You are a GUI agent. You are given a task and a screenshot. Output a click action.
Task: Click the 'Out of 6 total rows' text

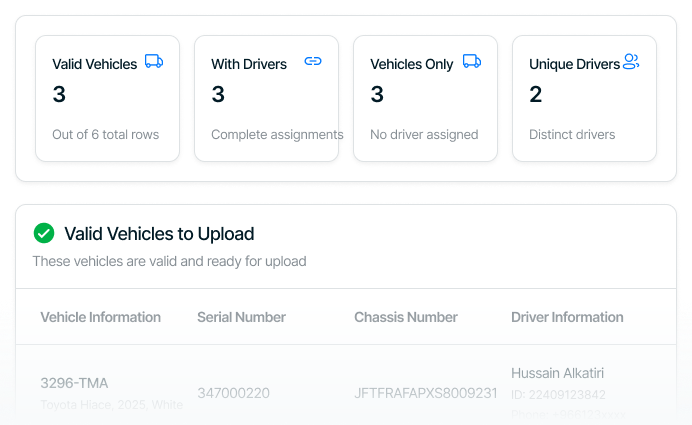click(x=105, y=134)
